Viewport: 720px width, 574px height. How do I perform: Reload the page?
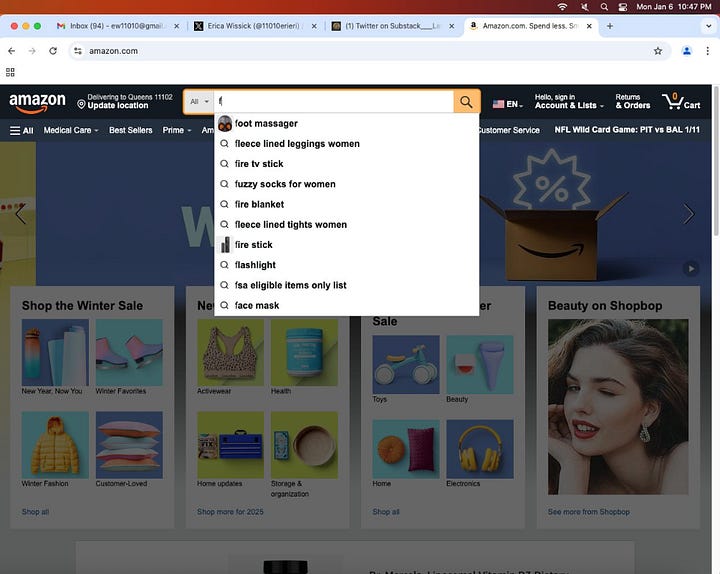pos(53,51)
